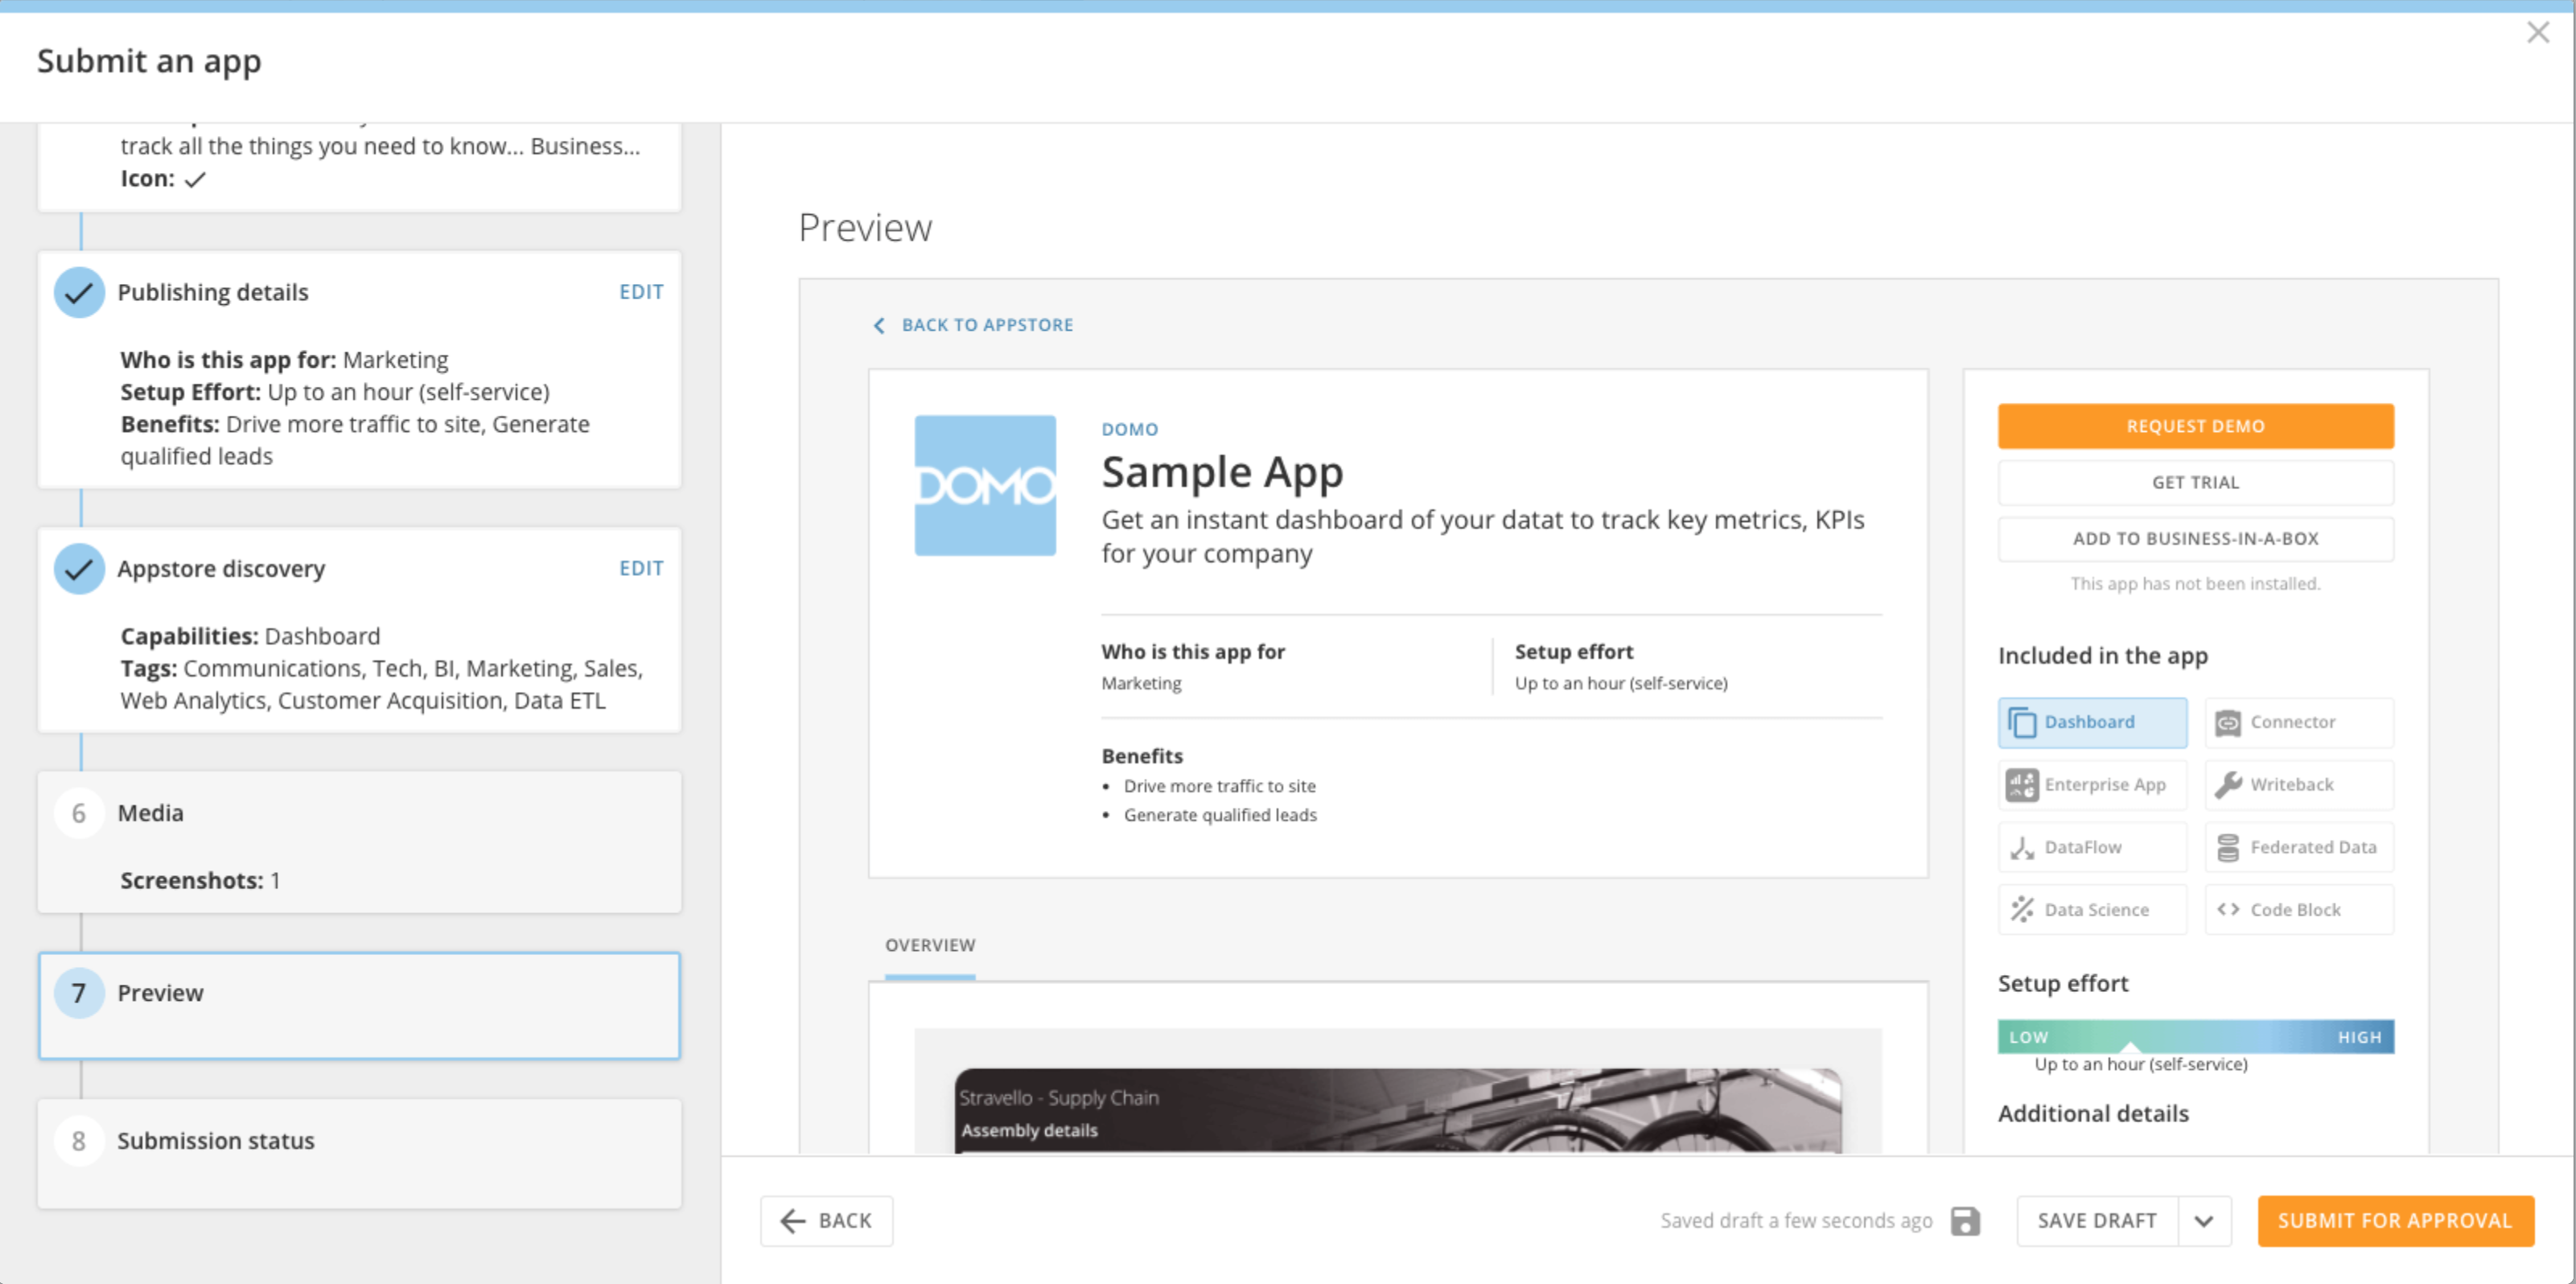Viewport: 2576px width, 1284px height.
Task: Switch to the Overview tab
Action: [x=930, y=946]
